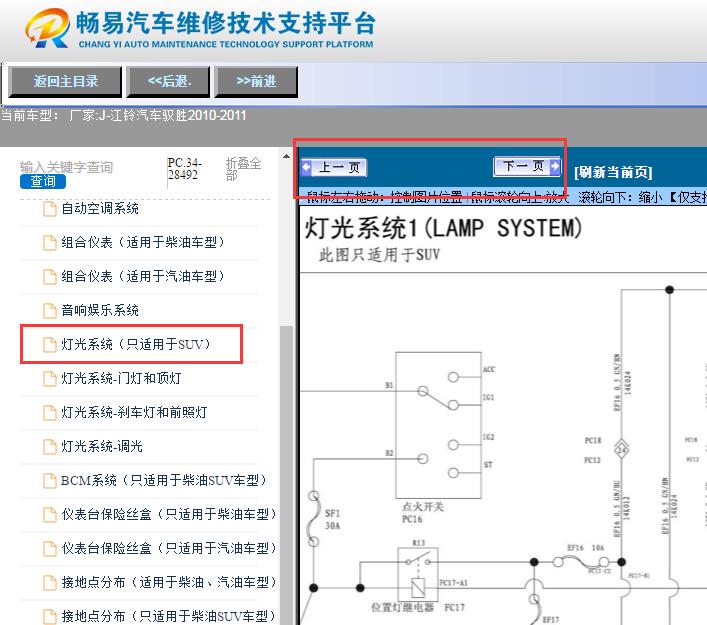The width and height of the screenshot is (707, 625).
Task: Click document icon beside 灯光系统-刹车灯和前照灯
Action: point(50,413)
